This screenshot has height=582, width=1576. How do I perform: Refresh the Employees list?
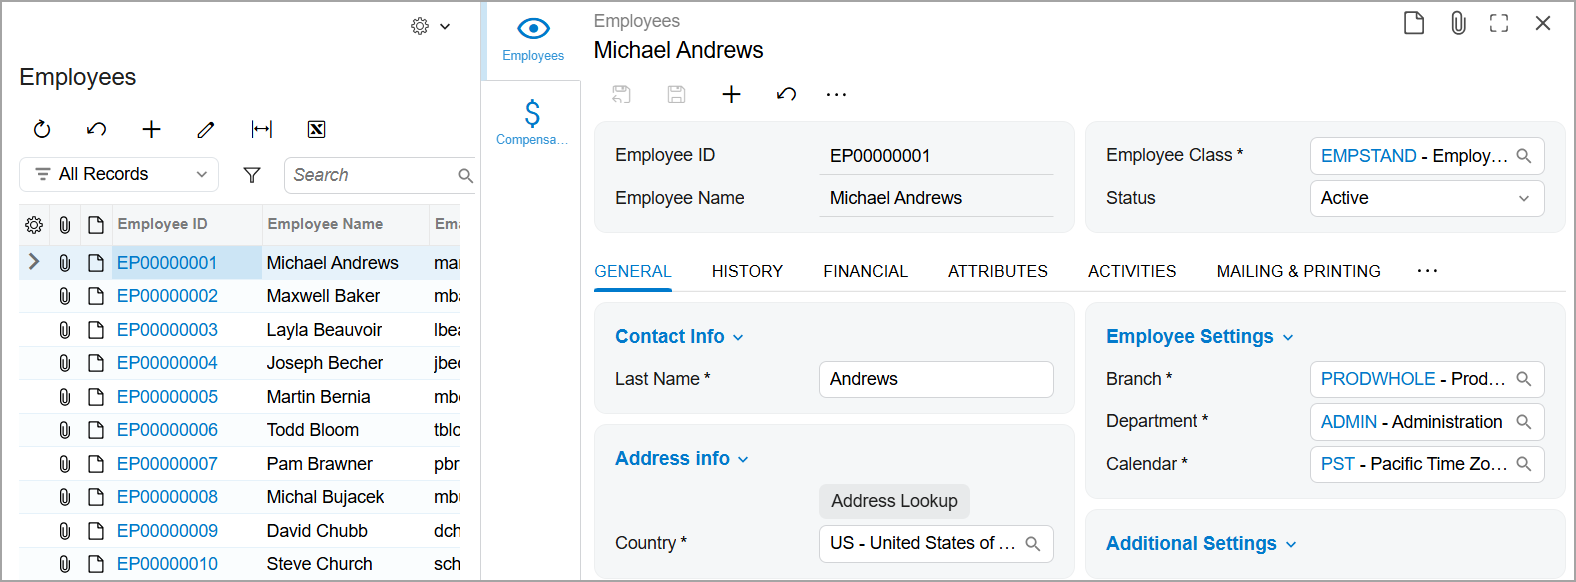point(42,129)
